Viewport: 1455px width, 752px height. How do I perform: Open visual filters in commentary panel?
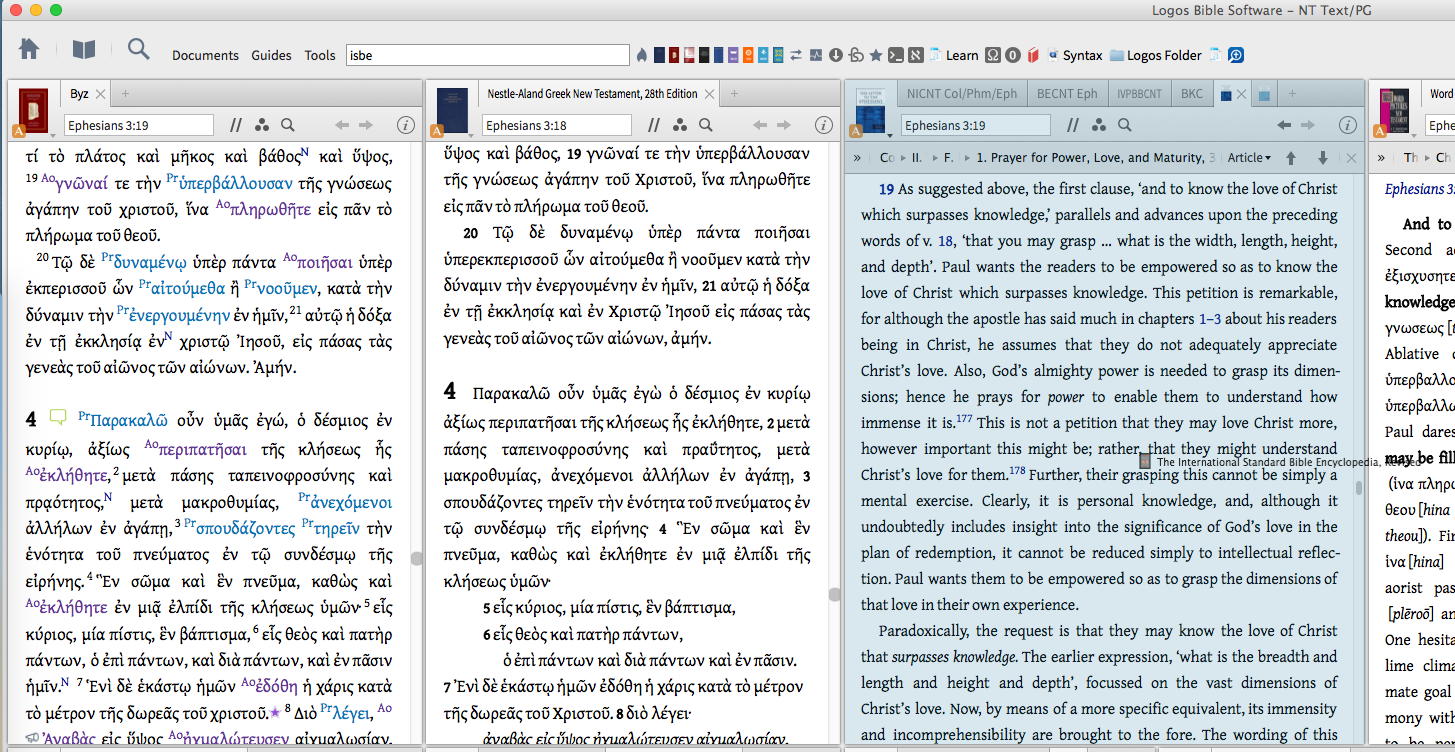tap(1099, 125)
